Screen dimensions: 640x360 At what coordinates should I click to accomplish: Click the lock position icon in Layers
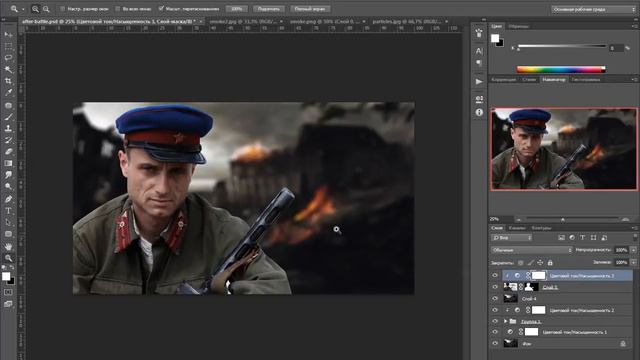540,263
